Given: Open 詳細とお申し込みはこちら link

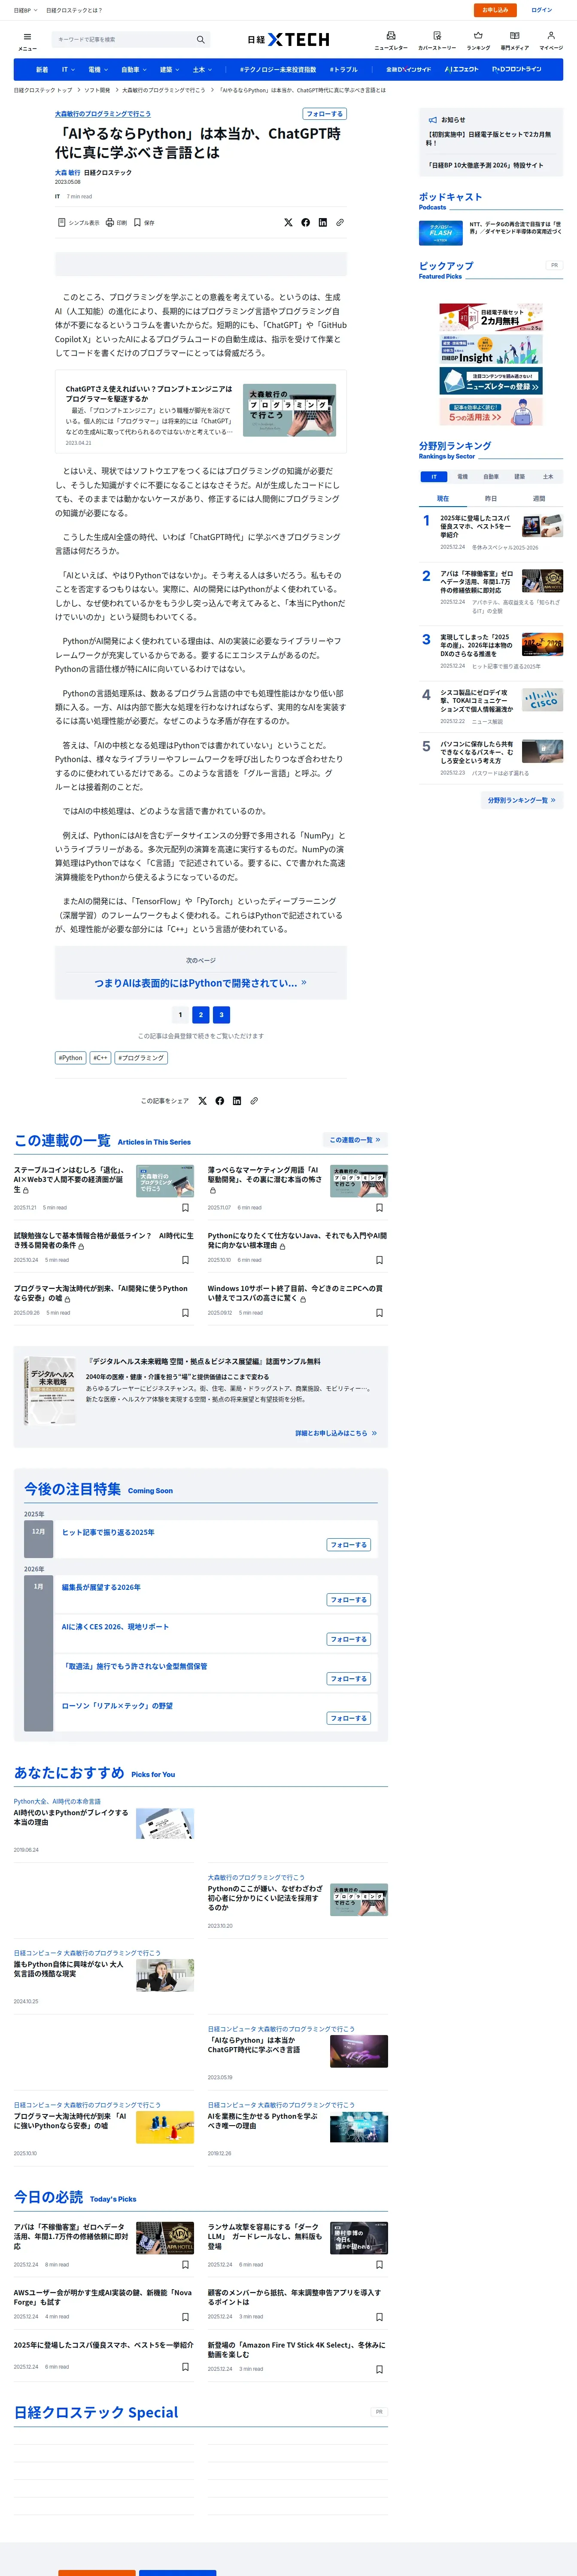Looking at the screenshot, I should point(336,1433).
